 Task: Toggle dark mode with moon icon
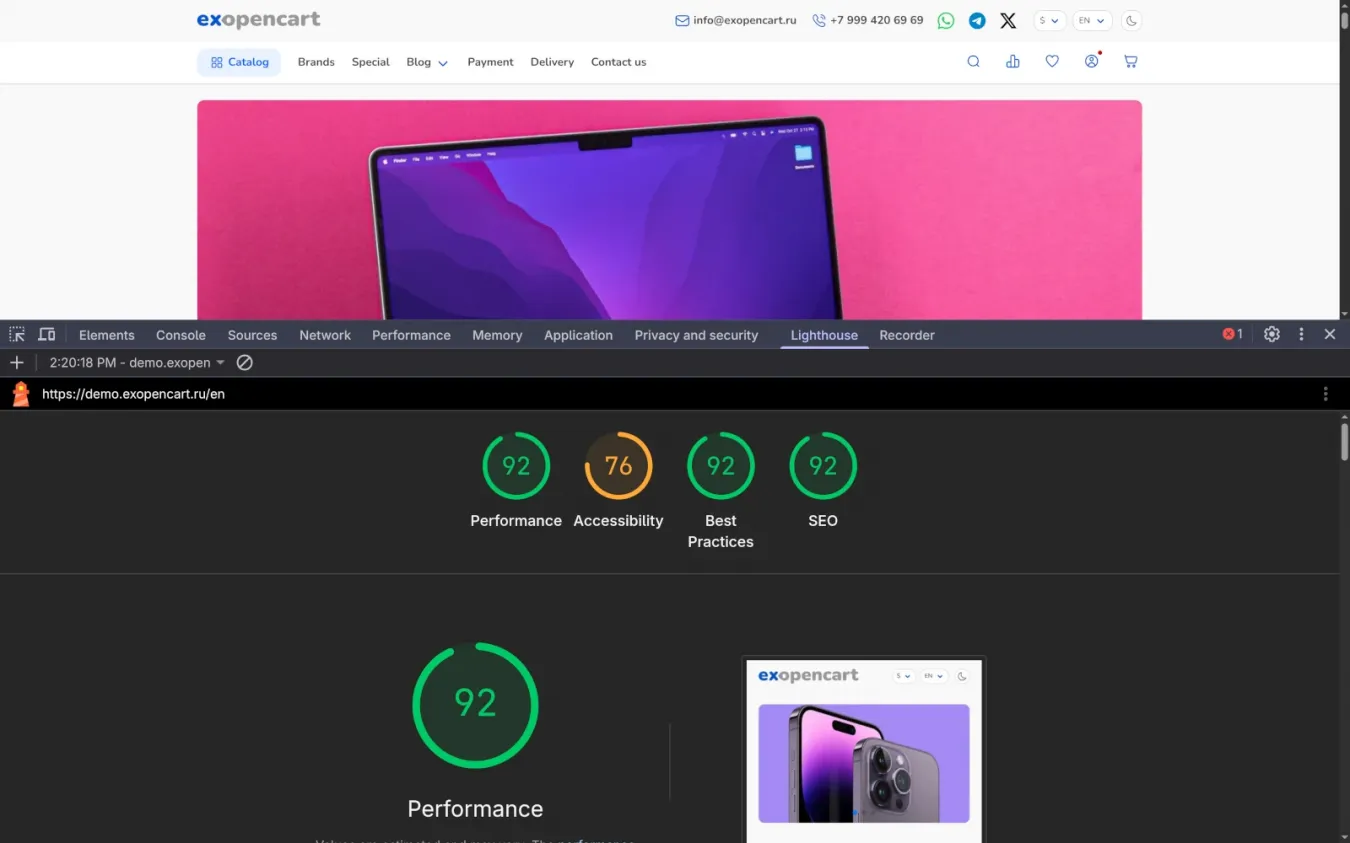tap(1131, 20)
